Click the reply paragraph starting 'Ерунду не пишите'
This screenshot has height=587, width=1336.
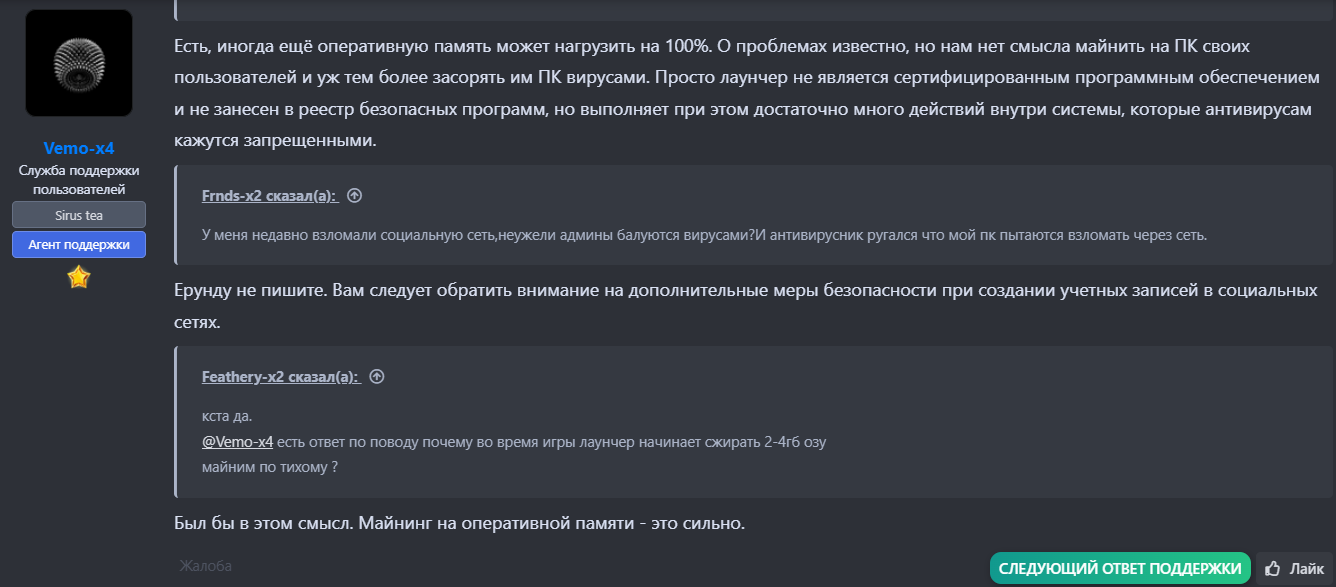(x=745, y=306)
